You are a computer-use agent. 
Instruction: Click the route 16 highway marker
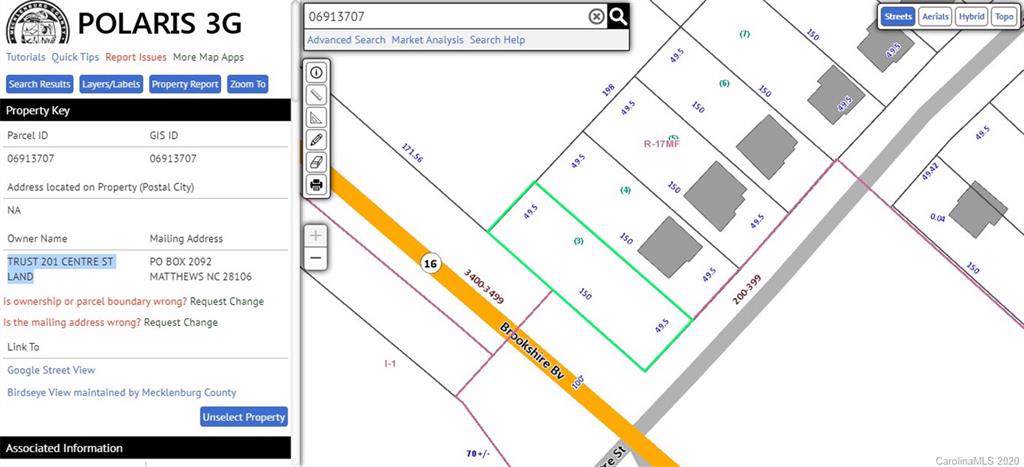click(430, 263)
